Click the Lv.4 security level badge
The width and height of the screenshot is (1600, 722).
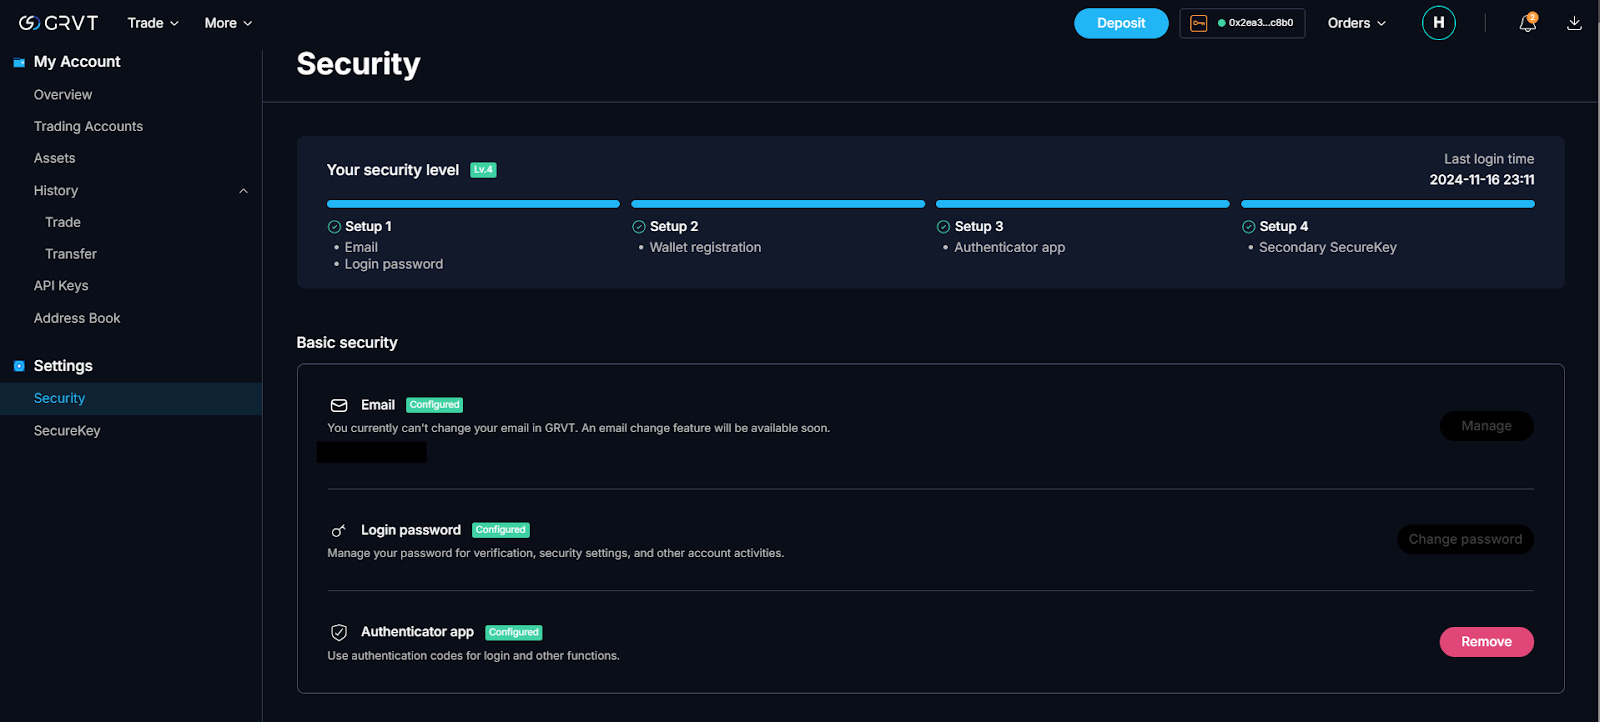(x=483, y=170)
